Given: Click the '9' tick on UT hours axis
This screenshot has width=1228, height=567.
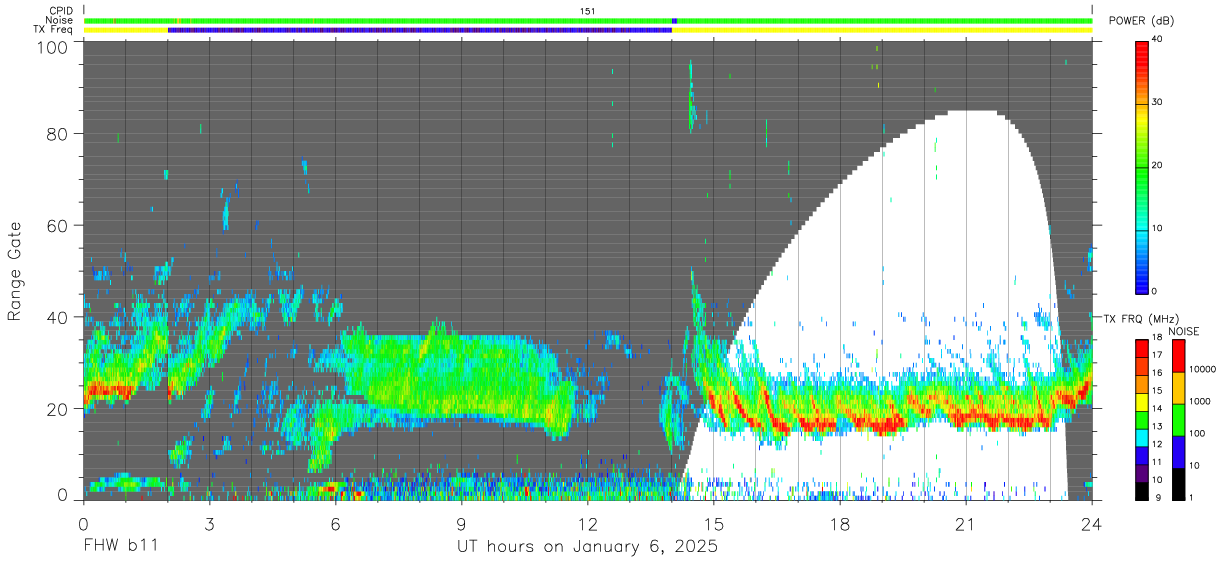Looking at the screenshot, I should [461, 524].
